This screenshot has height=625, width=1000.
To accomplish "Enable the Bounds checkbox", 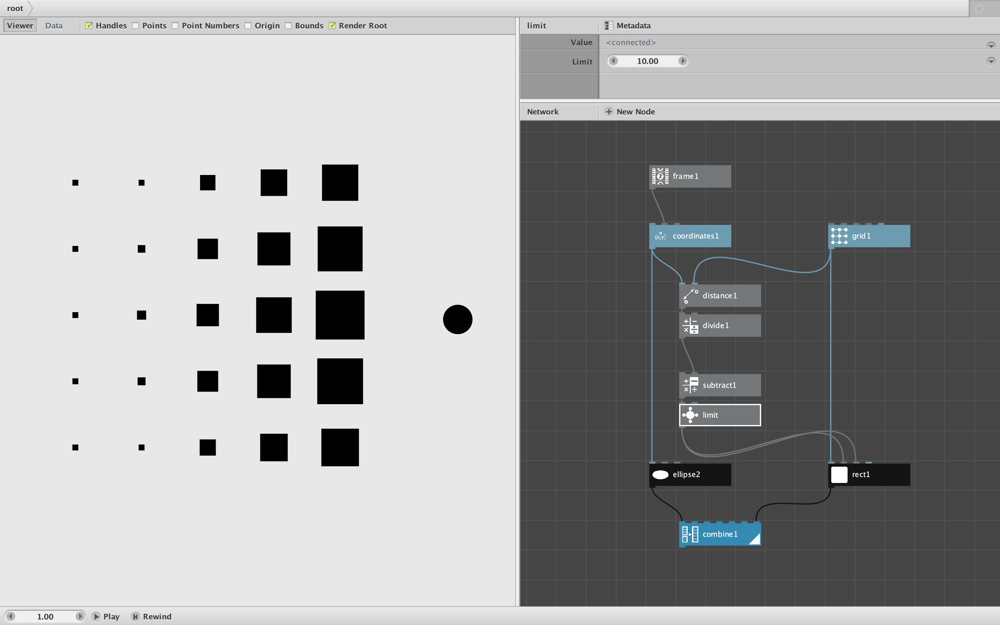I will 288,26.
